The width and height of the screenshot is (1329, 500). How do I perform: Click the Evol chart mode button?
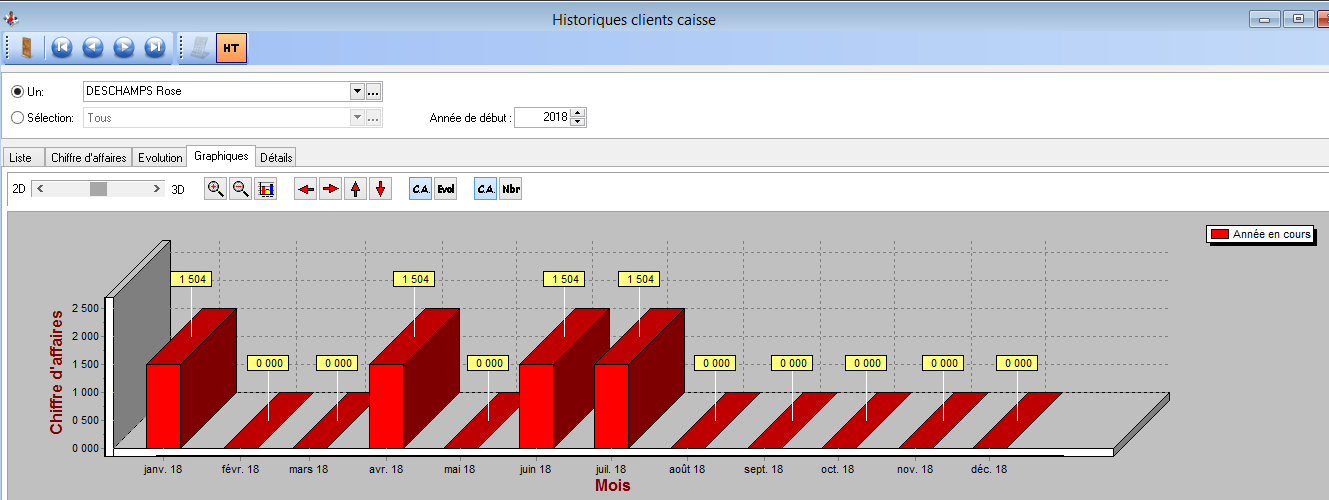pos(446,189)
